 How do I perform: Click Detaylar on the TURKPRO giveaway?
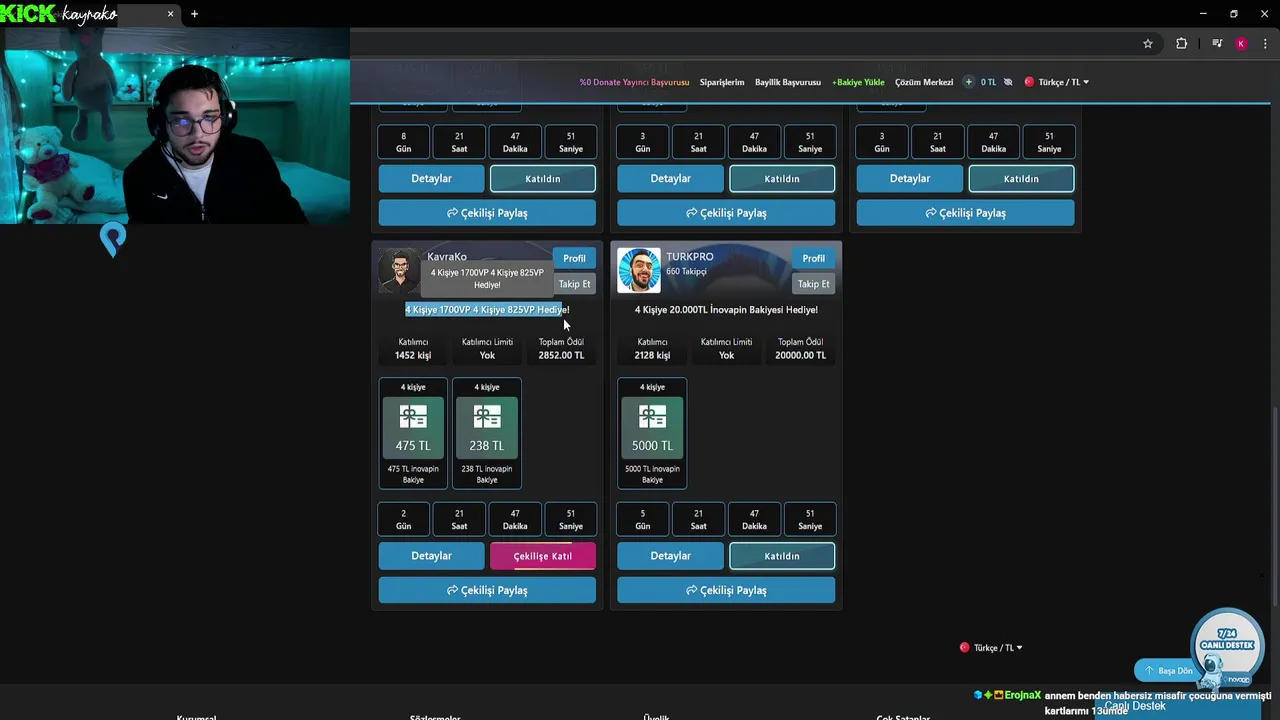point(671,556)
